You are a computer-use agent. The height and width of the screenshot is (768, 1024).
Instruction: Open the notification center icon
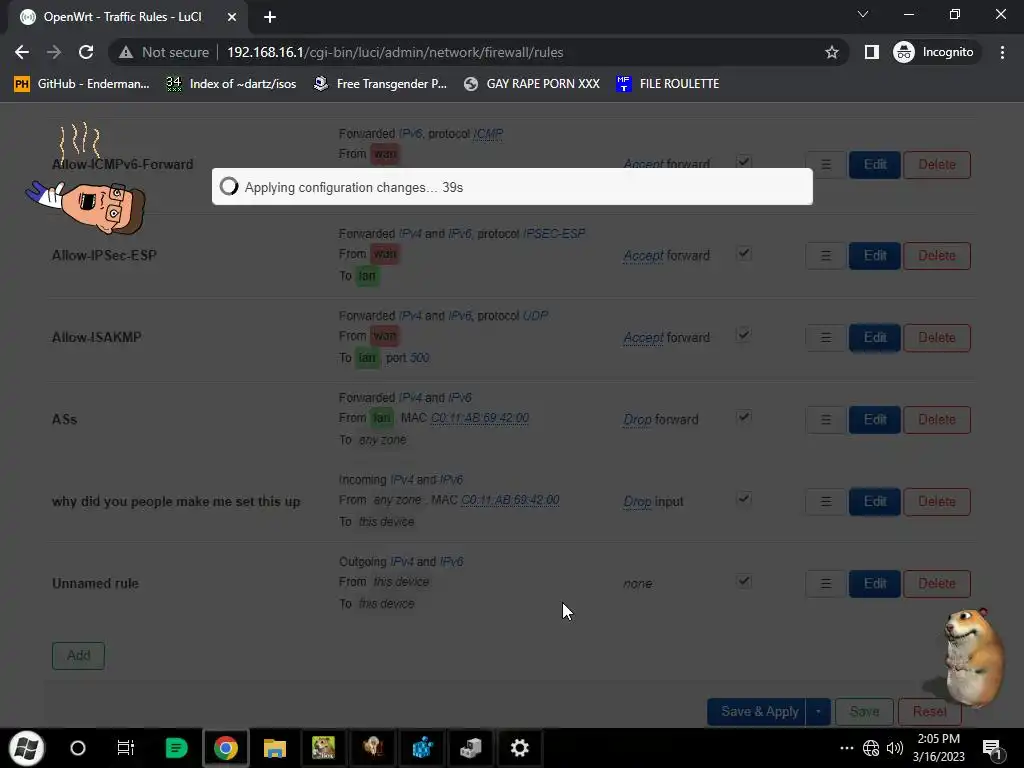tap(992, 750)
